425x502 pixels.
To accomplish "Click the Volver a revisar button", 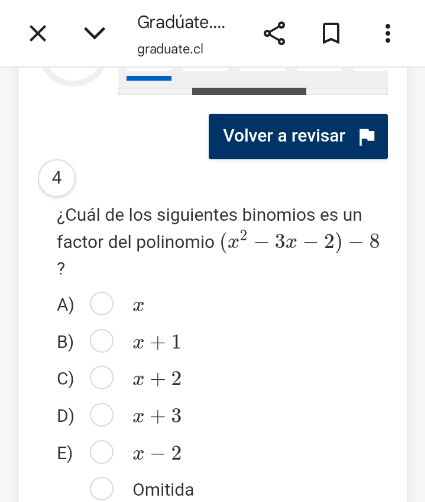I will (298, 136).
